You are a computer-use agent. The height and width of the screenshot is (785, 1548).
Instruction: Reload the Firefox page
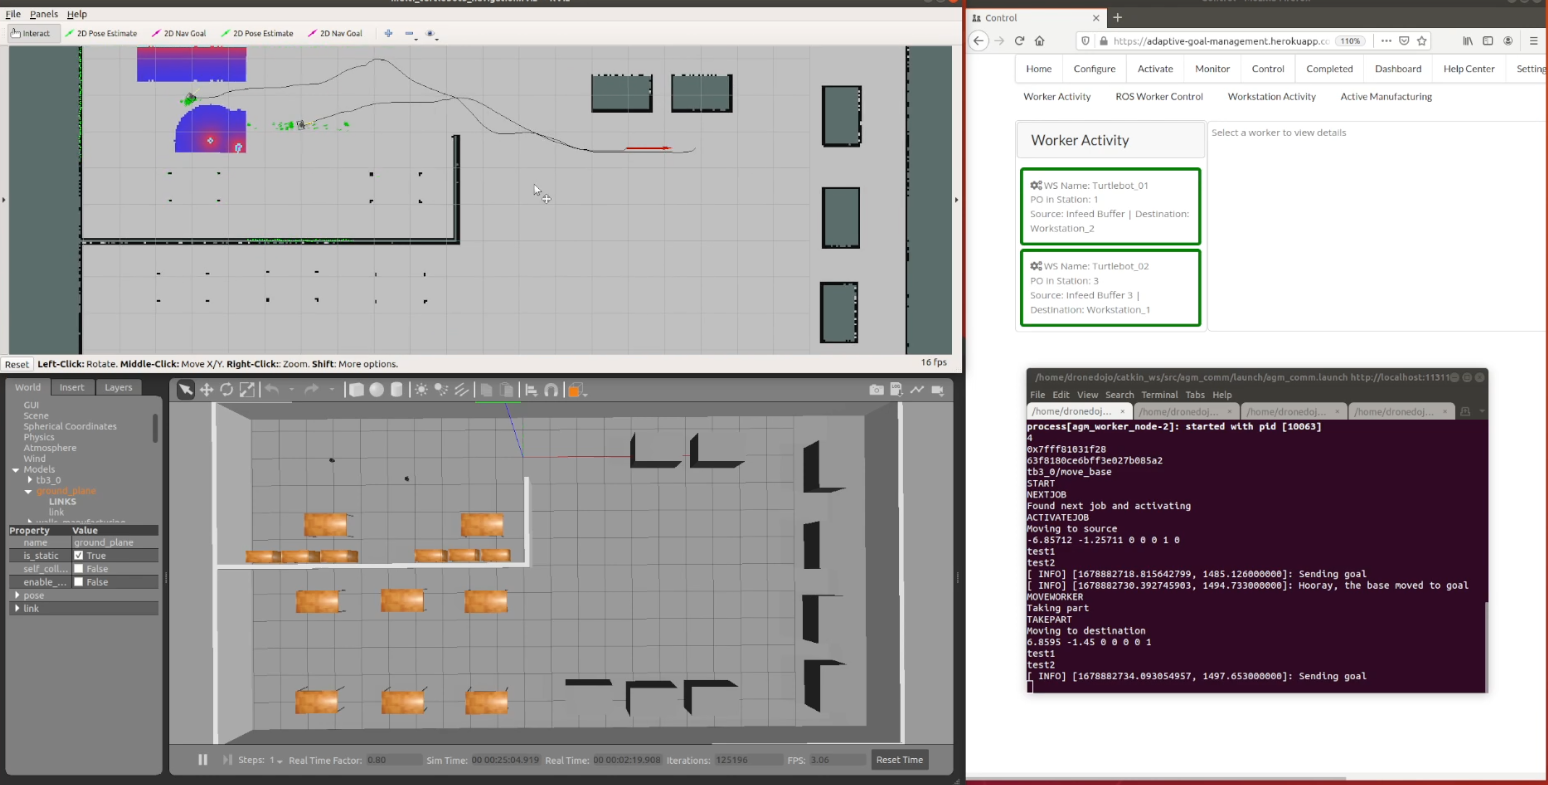[x=1019, y=41]
